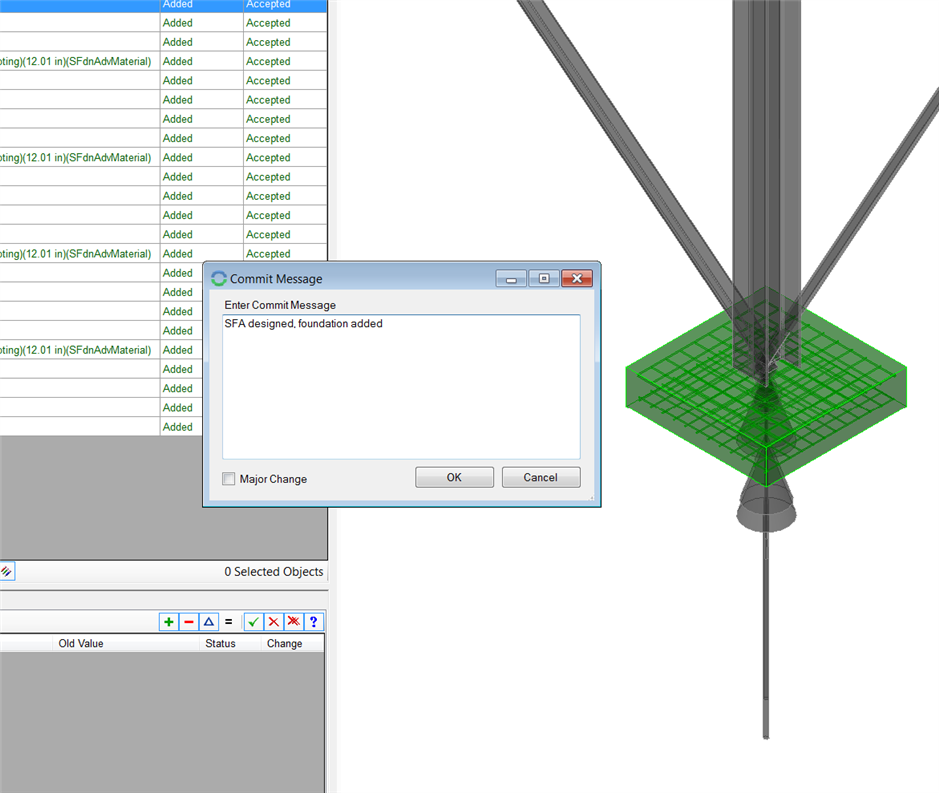
Task: Click the blue question mark icon
Action: [314, 622]
